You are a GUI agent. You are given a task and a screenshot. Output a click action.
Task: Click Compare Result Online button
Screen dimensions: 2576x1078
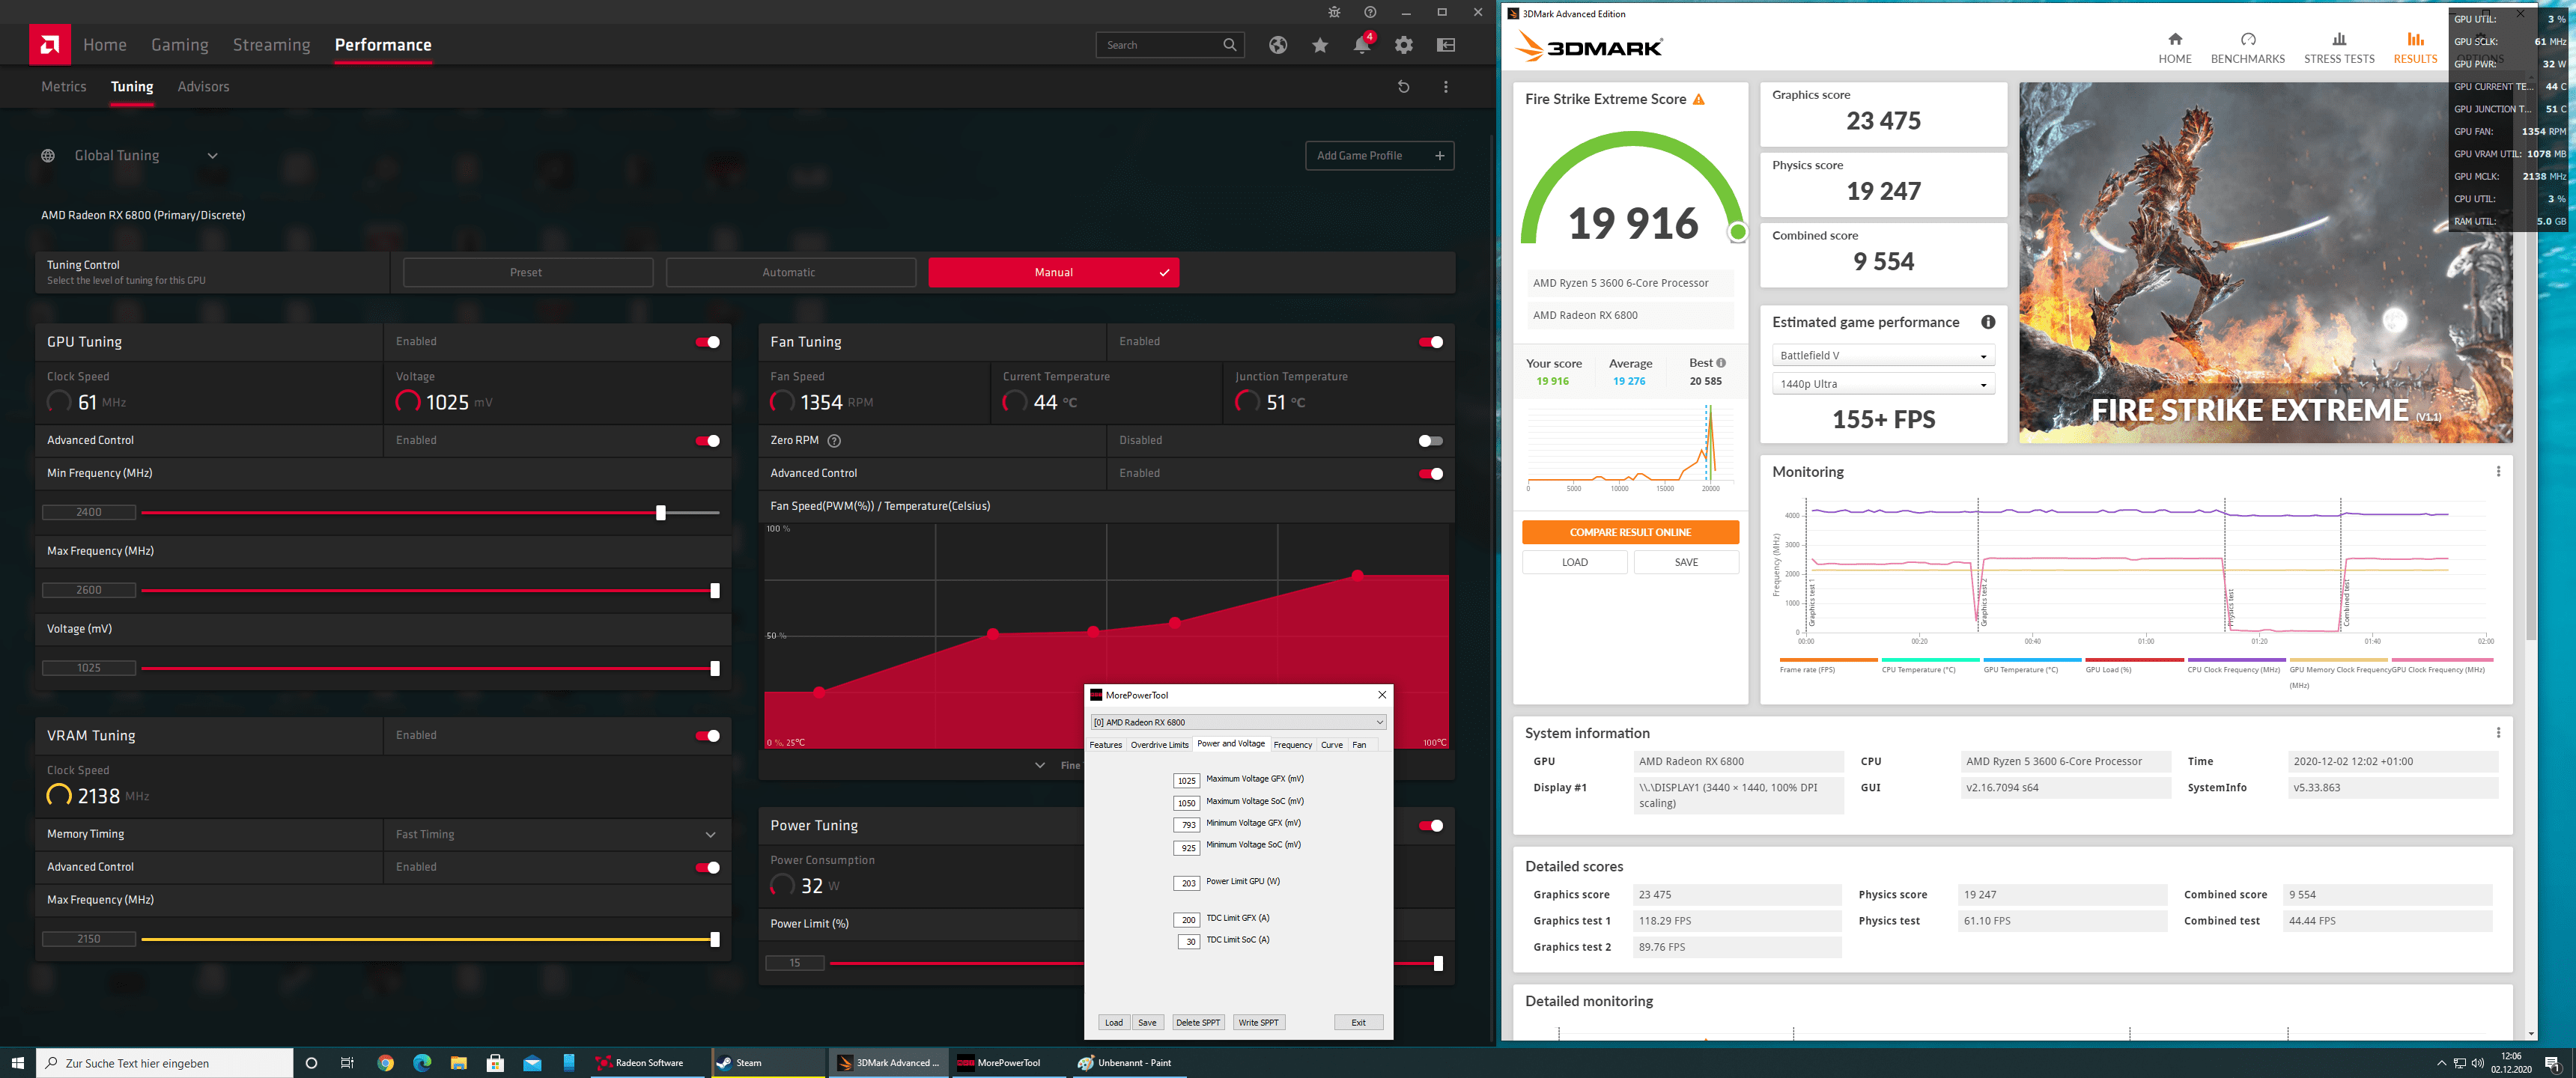(x=1630, y=533)
